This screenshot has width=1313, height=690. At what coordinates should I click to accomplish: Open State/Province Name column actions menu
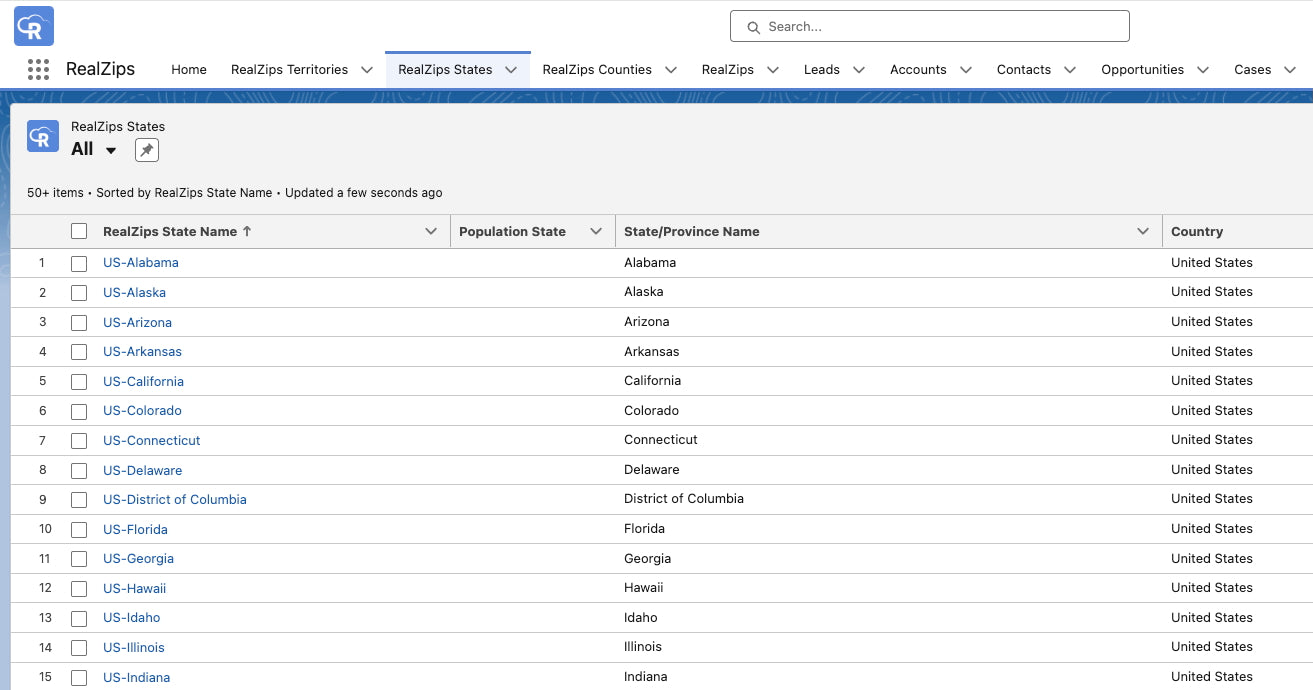(1143, 231)
